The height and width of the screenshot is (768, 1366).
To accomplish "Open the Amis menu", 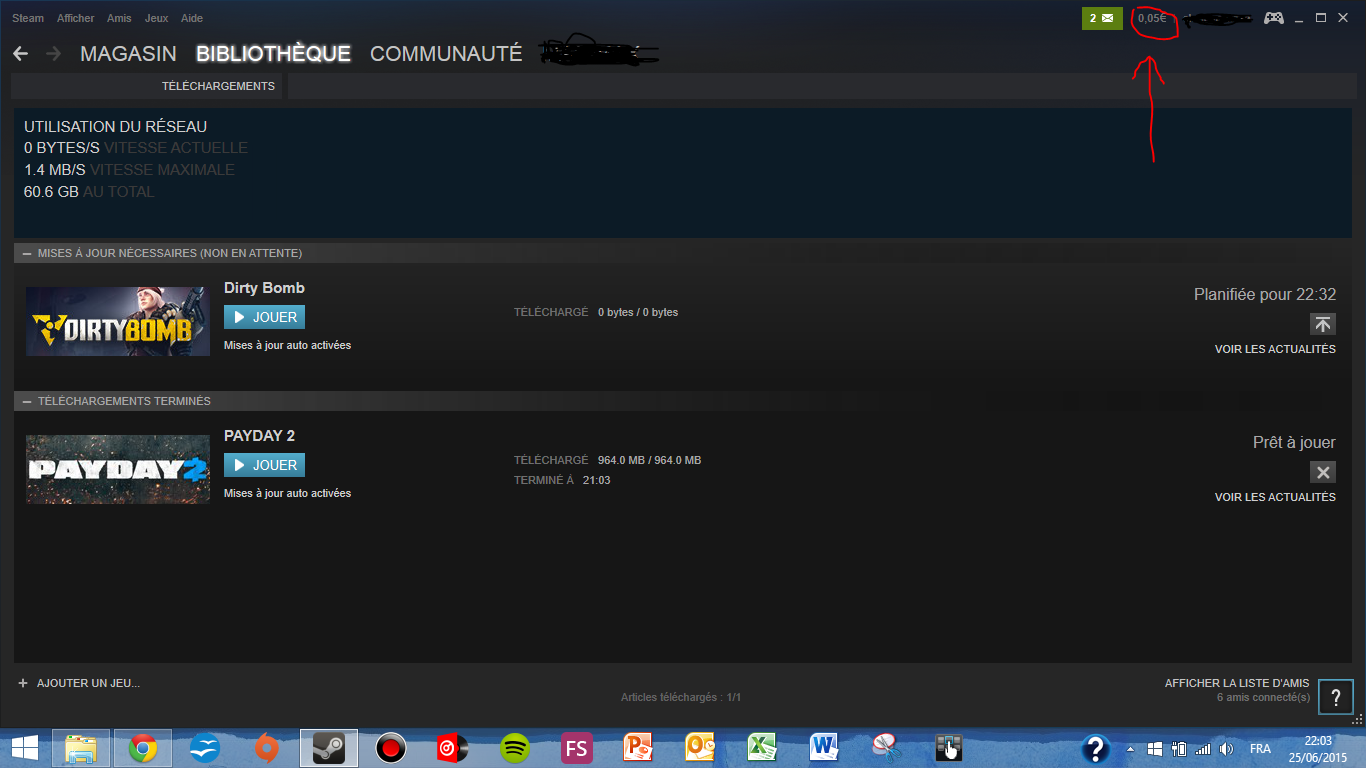I will 120,18.
